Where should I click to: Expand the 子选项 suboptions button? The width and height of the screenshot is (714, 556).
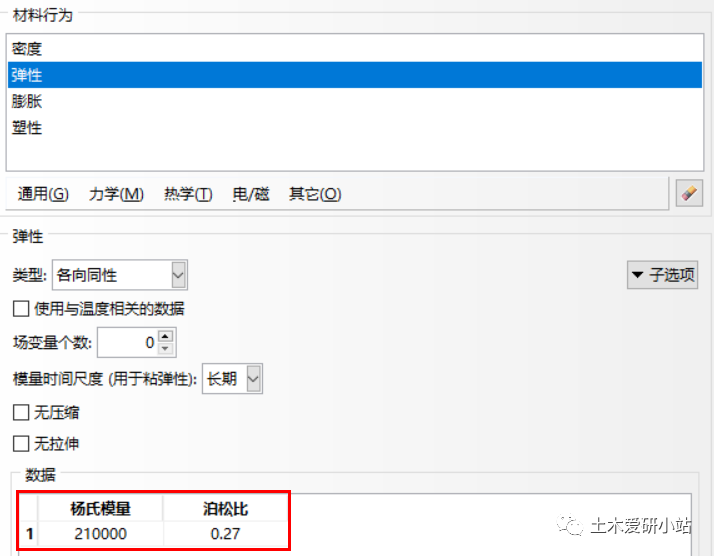click(x=663, y=275)
